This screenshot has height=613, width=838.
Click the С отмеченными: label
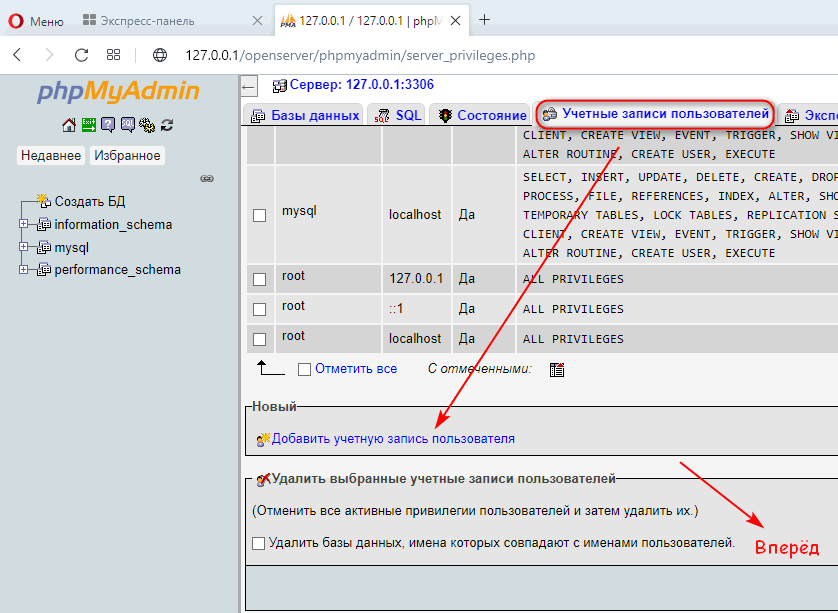[x=479, y=369]
